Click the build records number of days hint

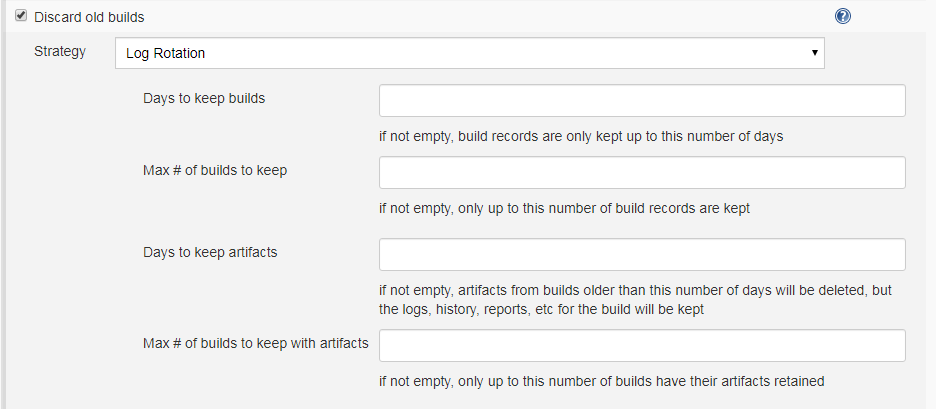point(580,136)
